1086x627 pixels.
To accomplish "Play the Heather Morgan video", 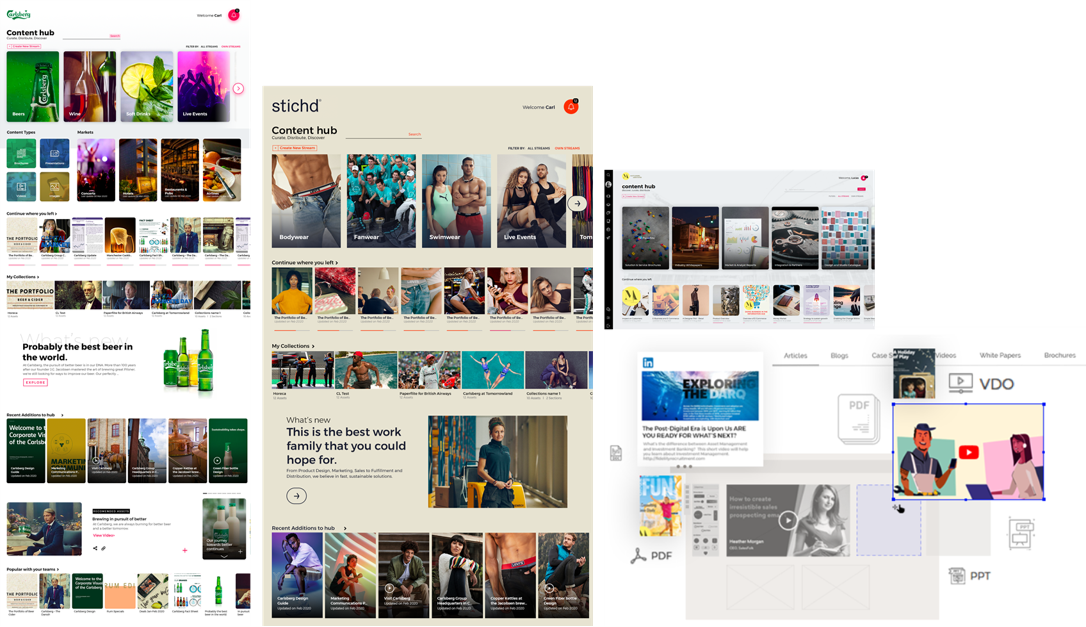I will point(788,520).
